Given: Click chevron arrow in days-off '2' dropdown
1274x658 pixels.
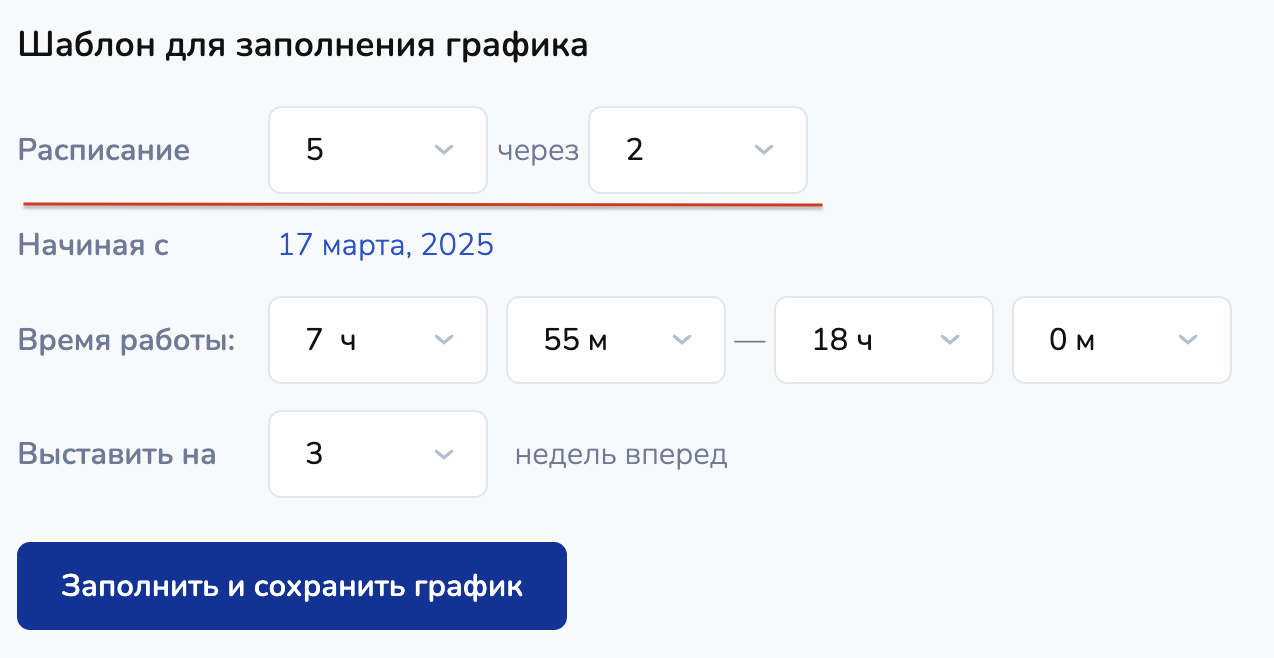Looking at the screenshot, I should (x=763, y=150).
